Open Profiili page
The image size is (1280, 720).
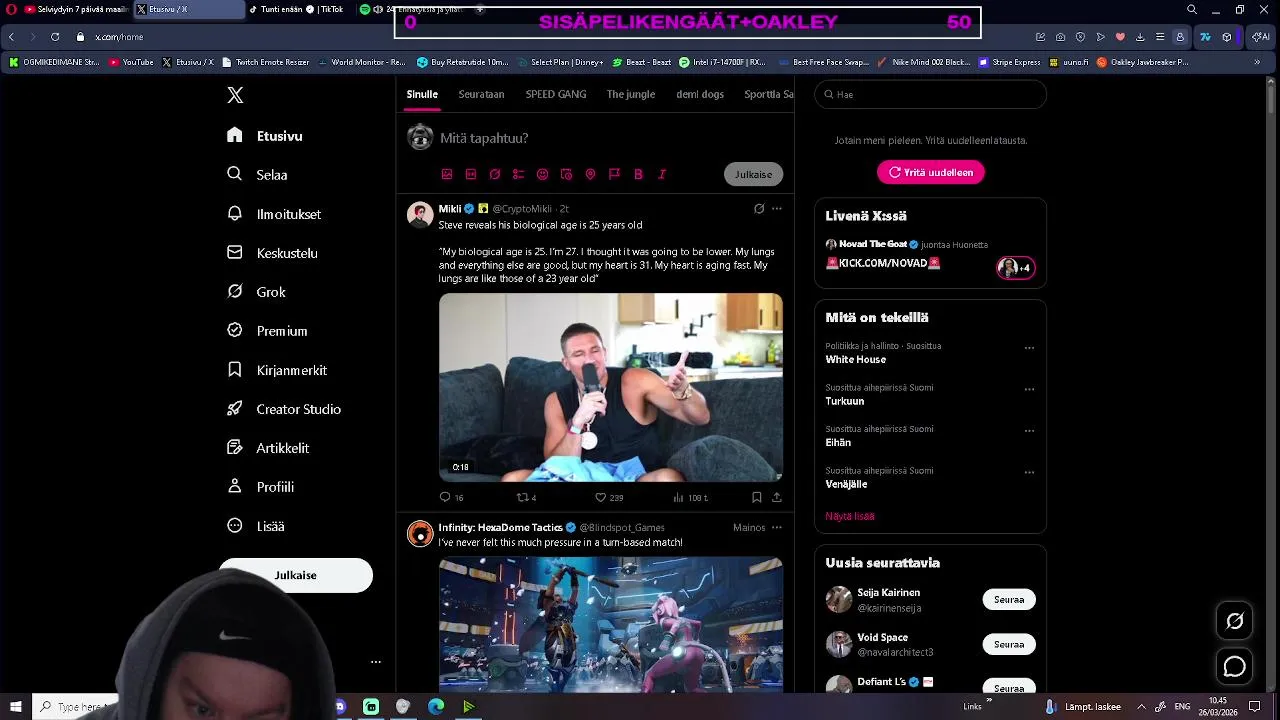point(261,487)
